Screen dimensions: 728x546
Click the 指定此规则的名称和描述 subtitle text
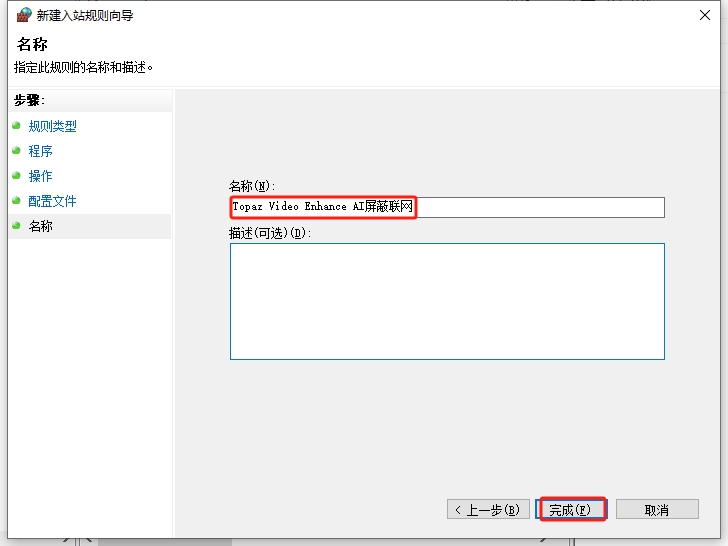coord(84,67)
